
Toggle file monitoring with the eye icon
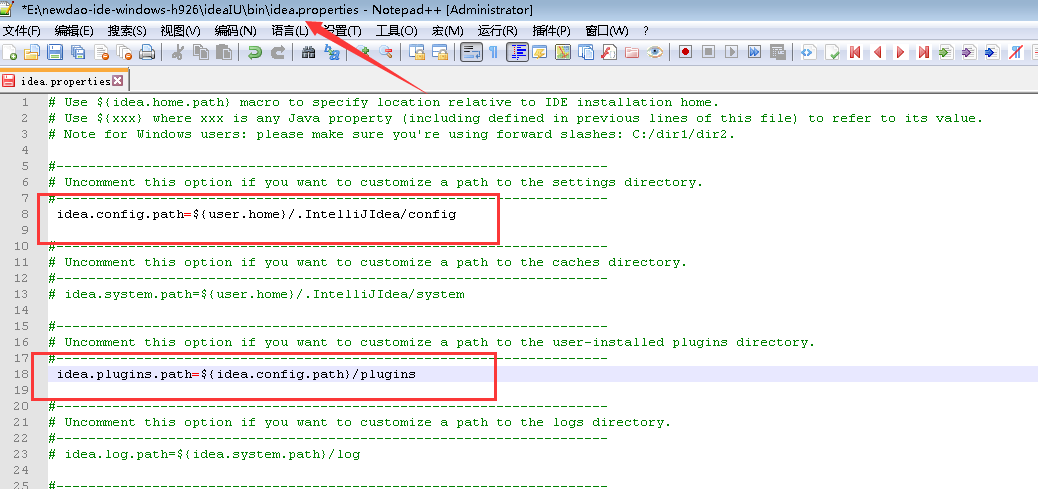click(x=655, y=52)
